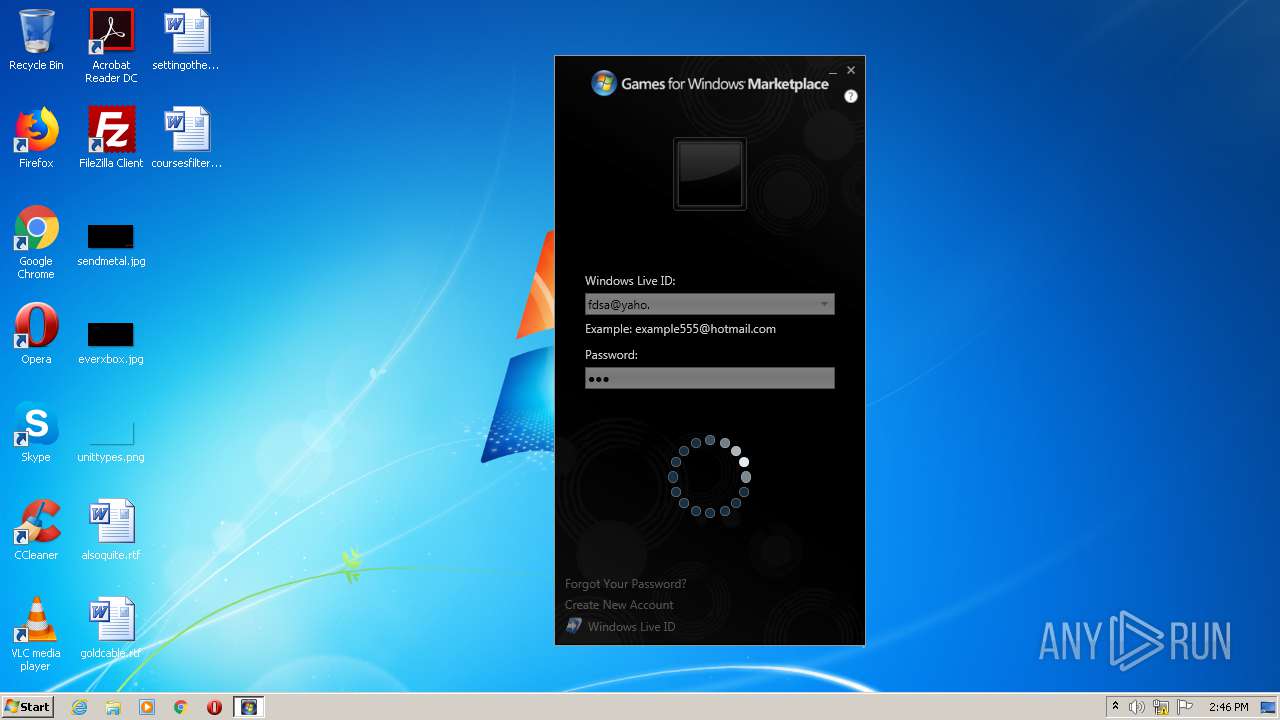Show hidden tray icons arrow
This screenshot has height=720, width=1280.
(x=1115, y=707)
